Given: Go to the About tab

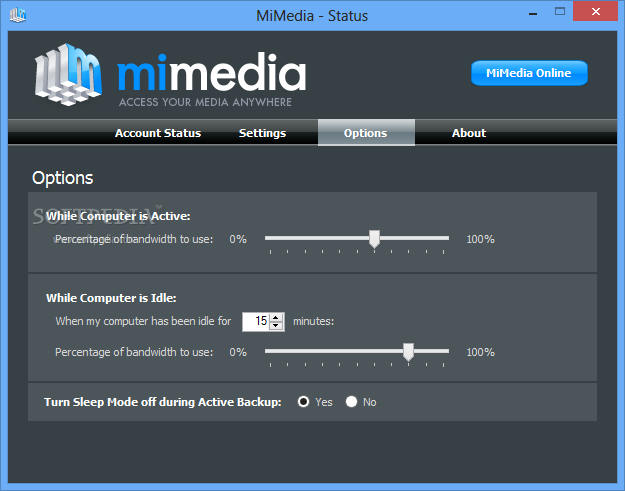Looking at the screenshot, I should pyautogui.click(x=469, y=133).
